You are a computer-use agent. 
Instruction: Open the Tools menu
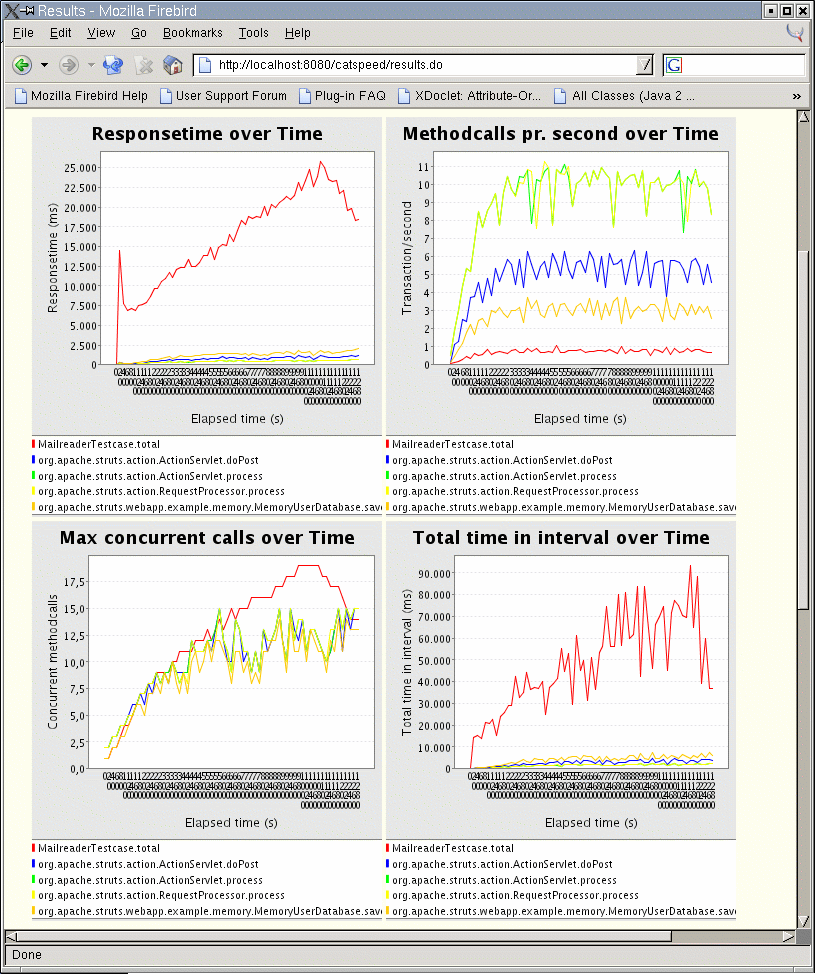[253, 33]
